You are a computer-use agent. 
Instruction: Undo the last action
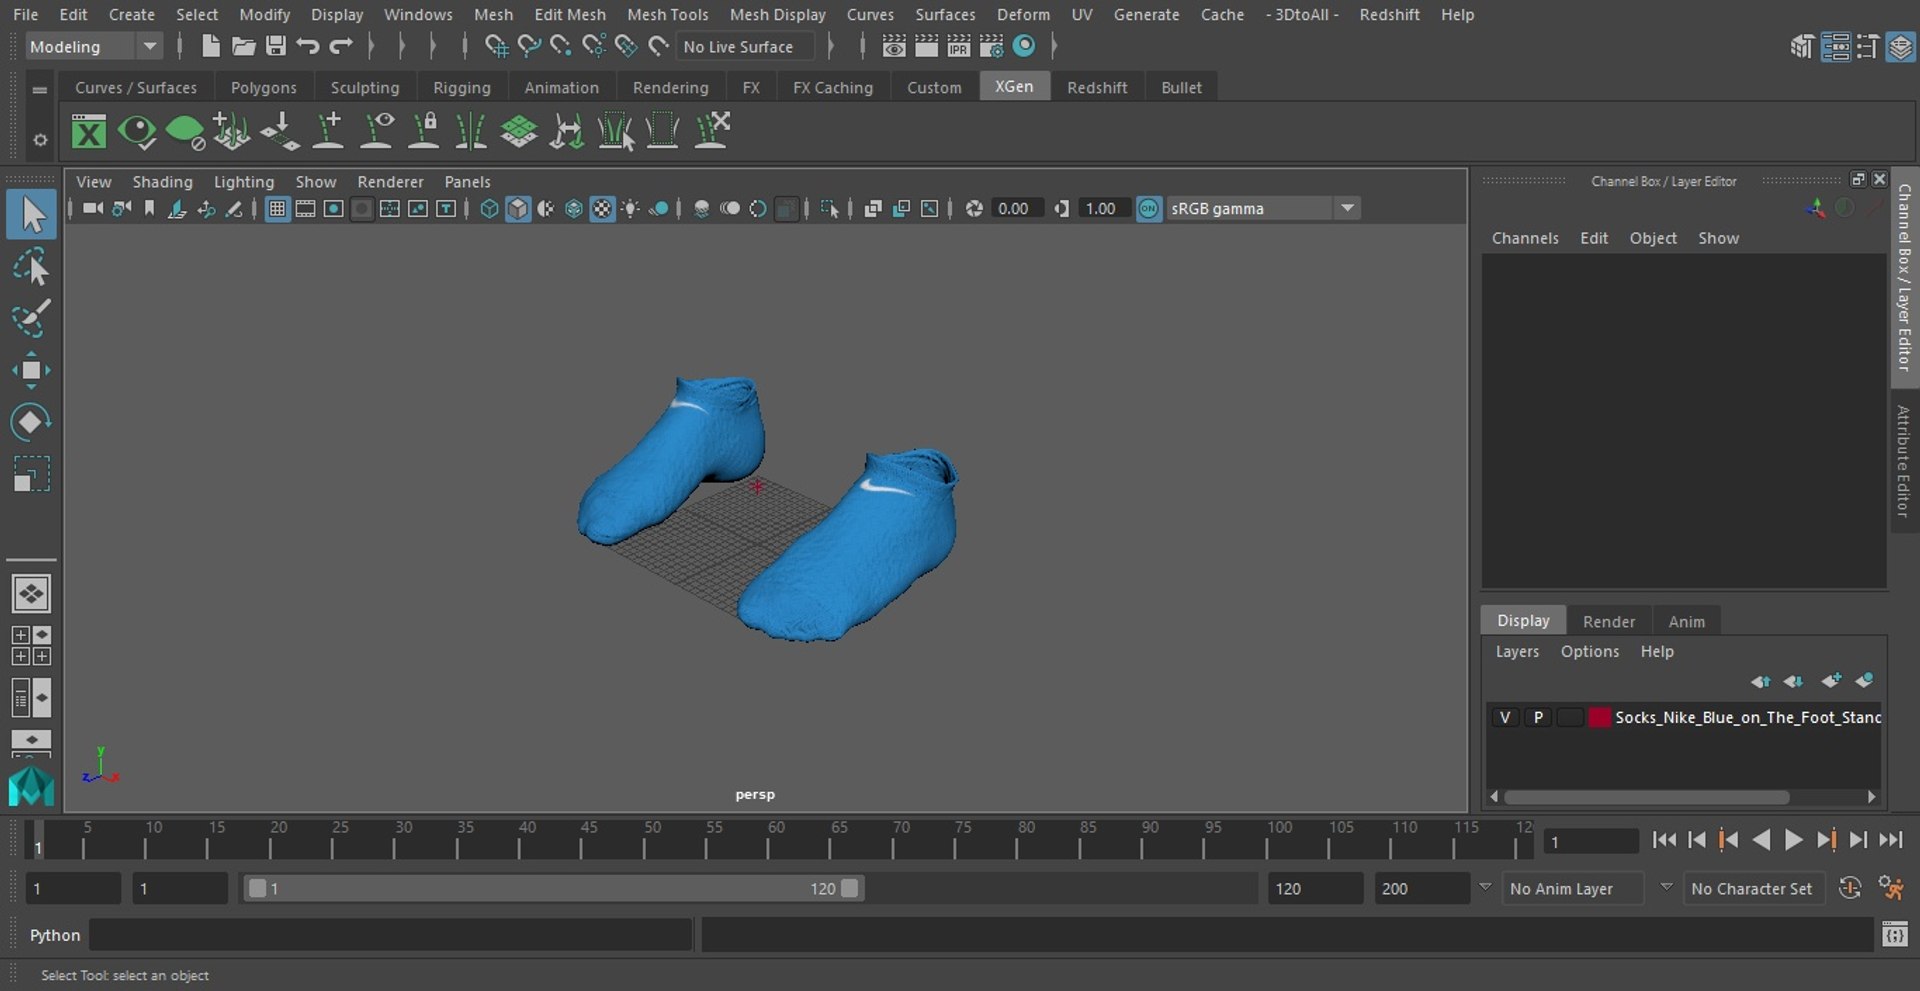[308, 46]
